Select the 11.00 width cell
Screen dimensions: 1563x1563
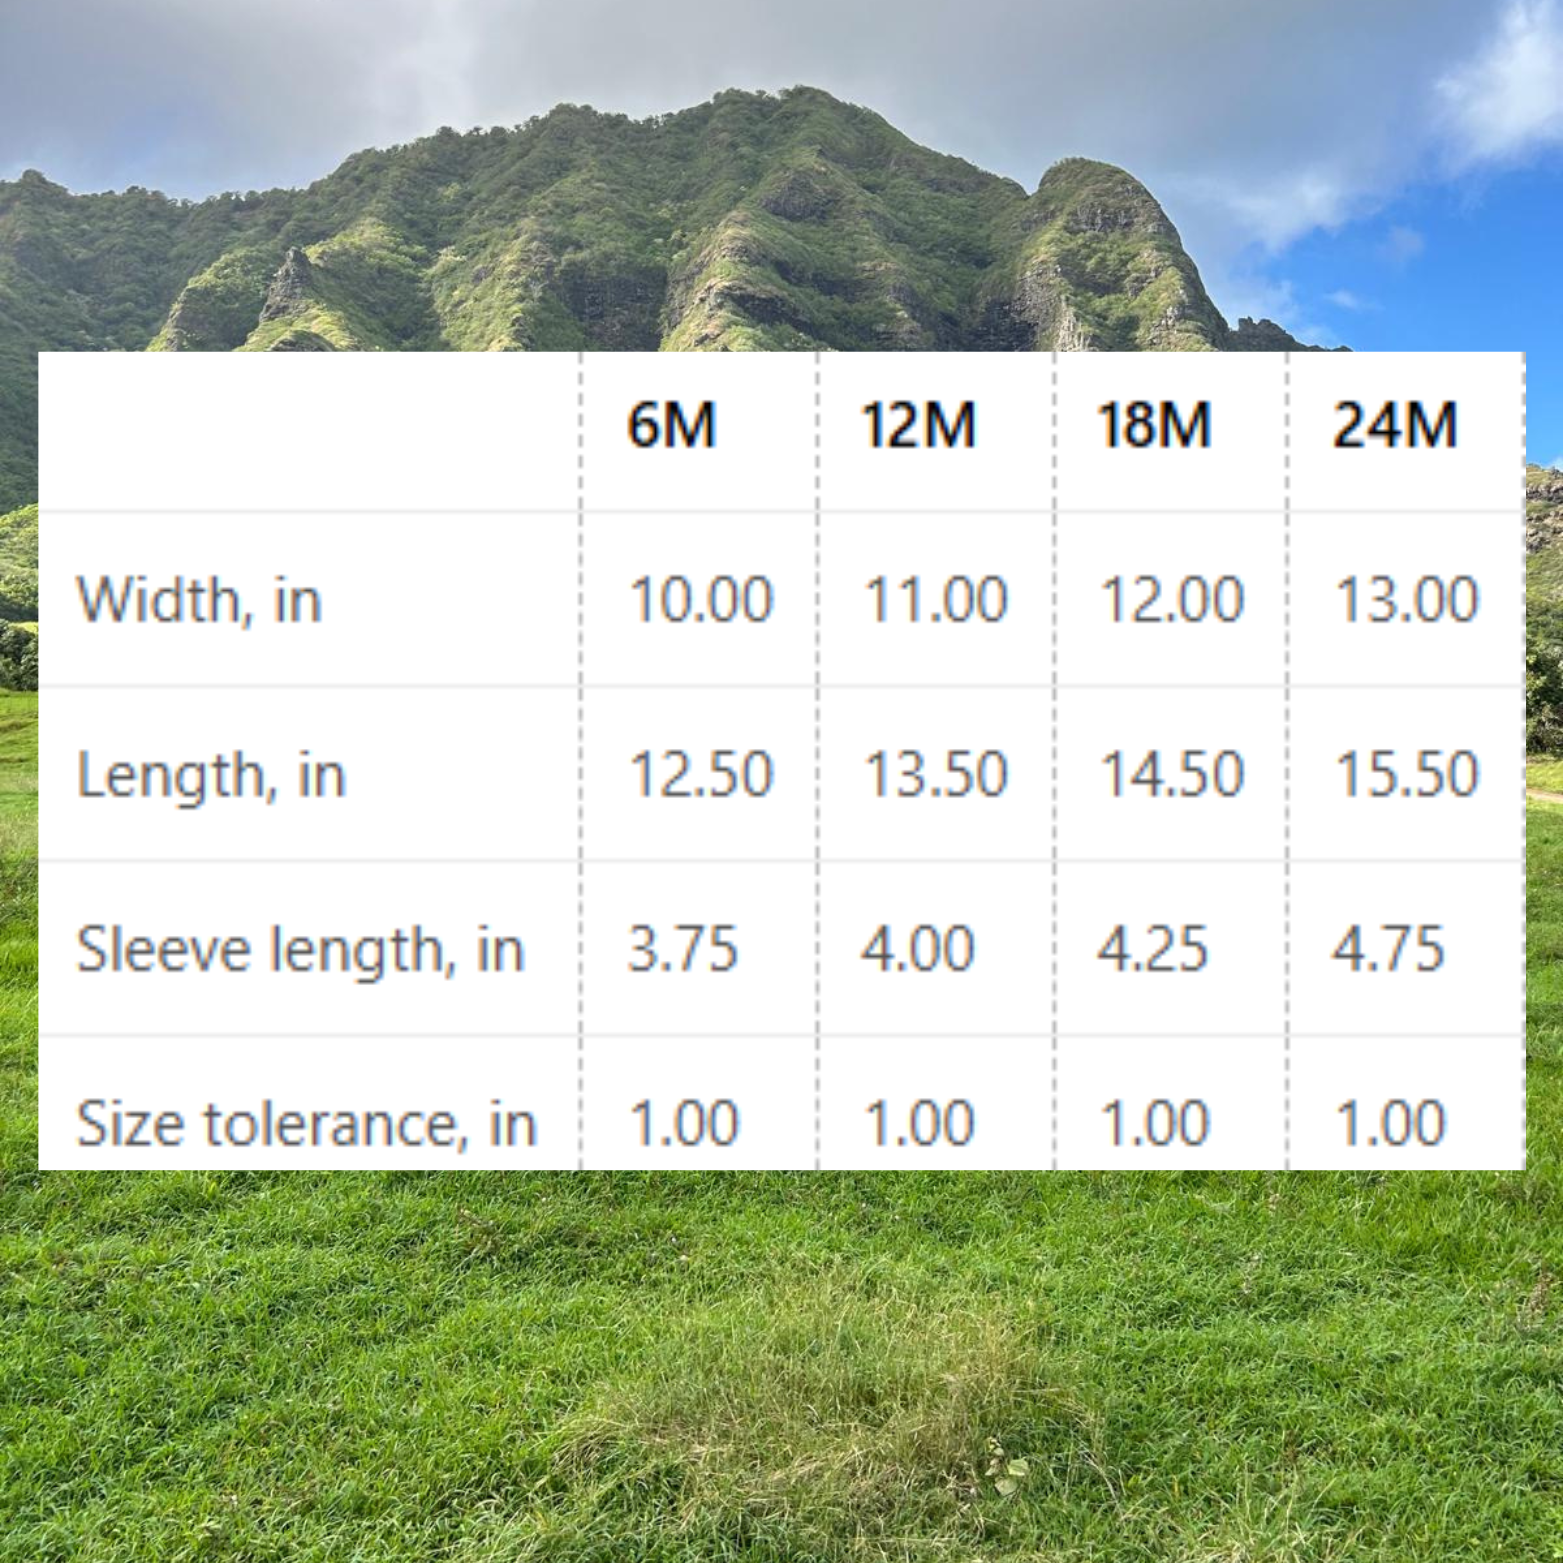935,600
